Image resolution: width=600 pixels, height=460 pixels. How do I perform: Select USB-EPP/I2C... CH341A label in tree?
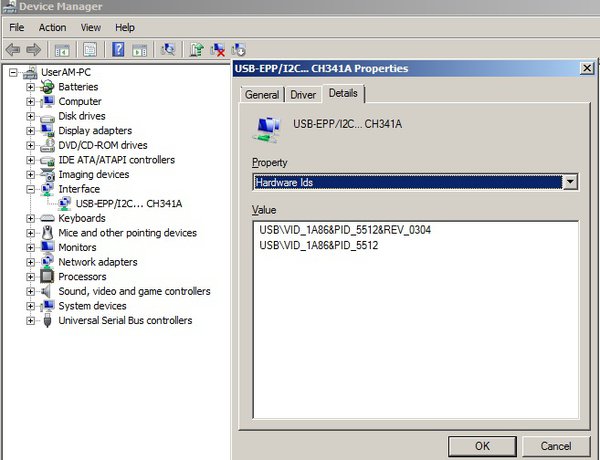point(129,204)
